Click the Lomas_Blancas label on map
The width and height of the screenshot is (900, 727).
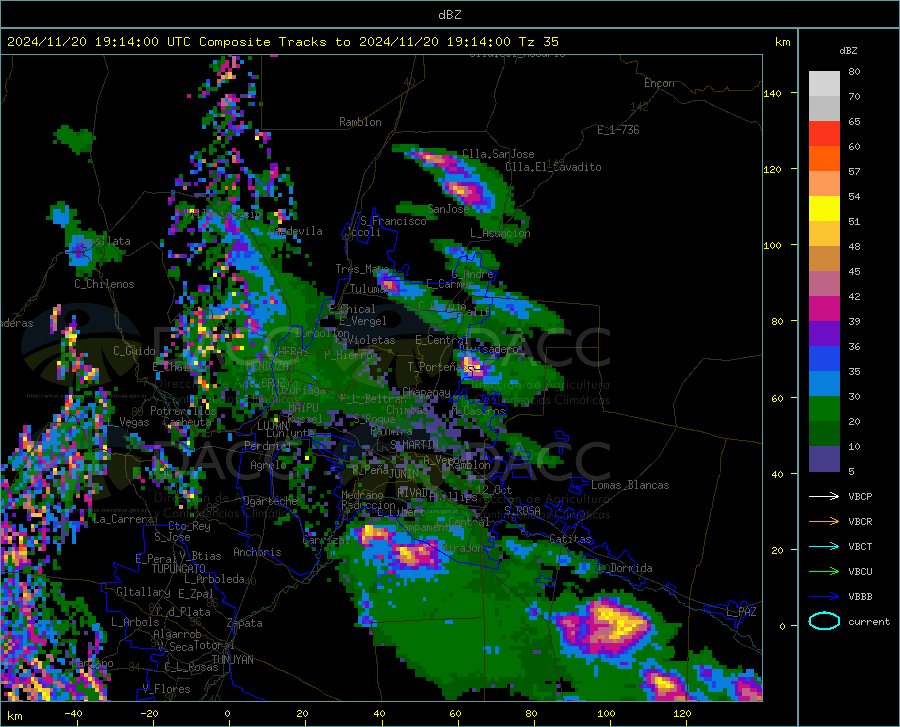click(x=630, y=485)
